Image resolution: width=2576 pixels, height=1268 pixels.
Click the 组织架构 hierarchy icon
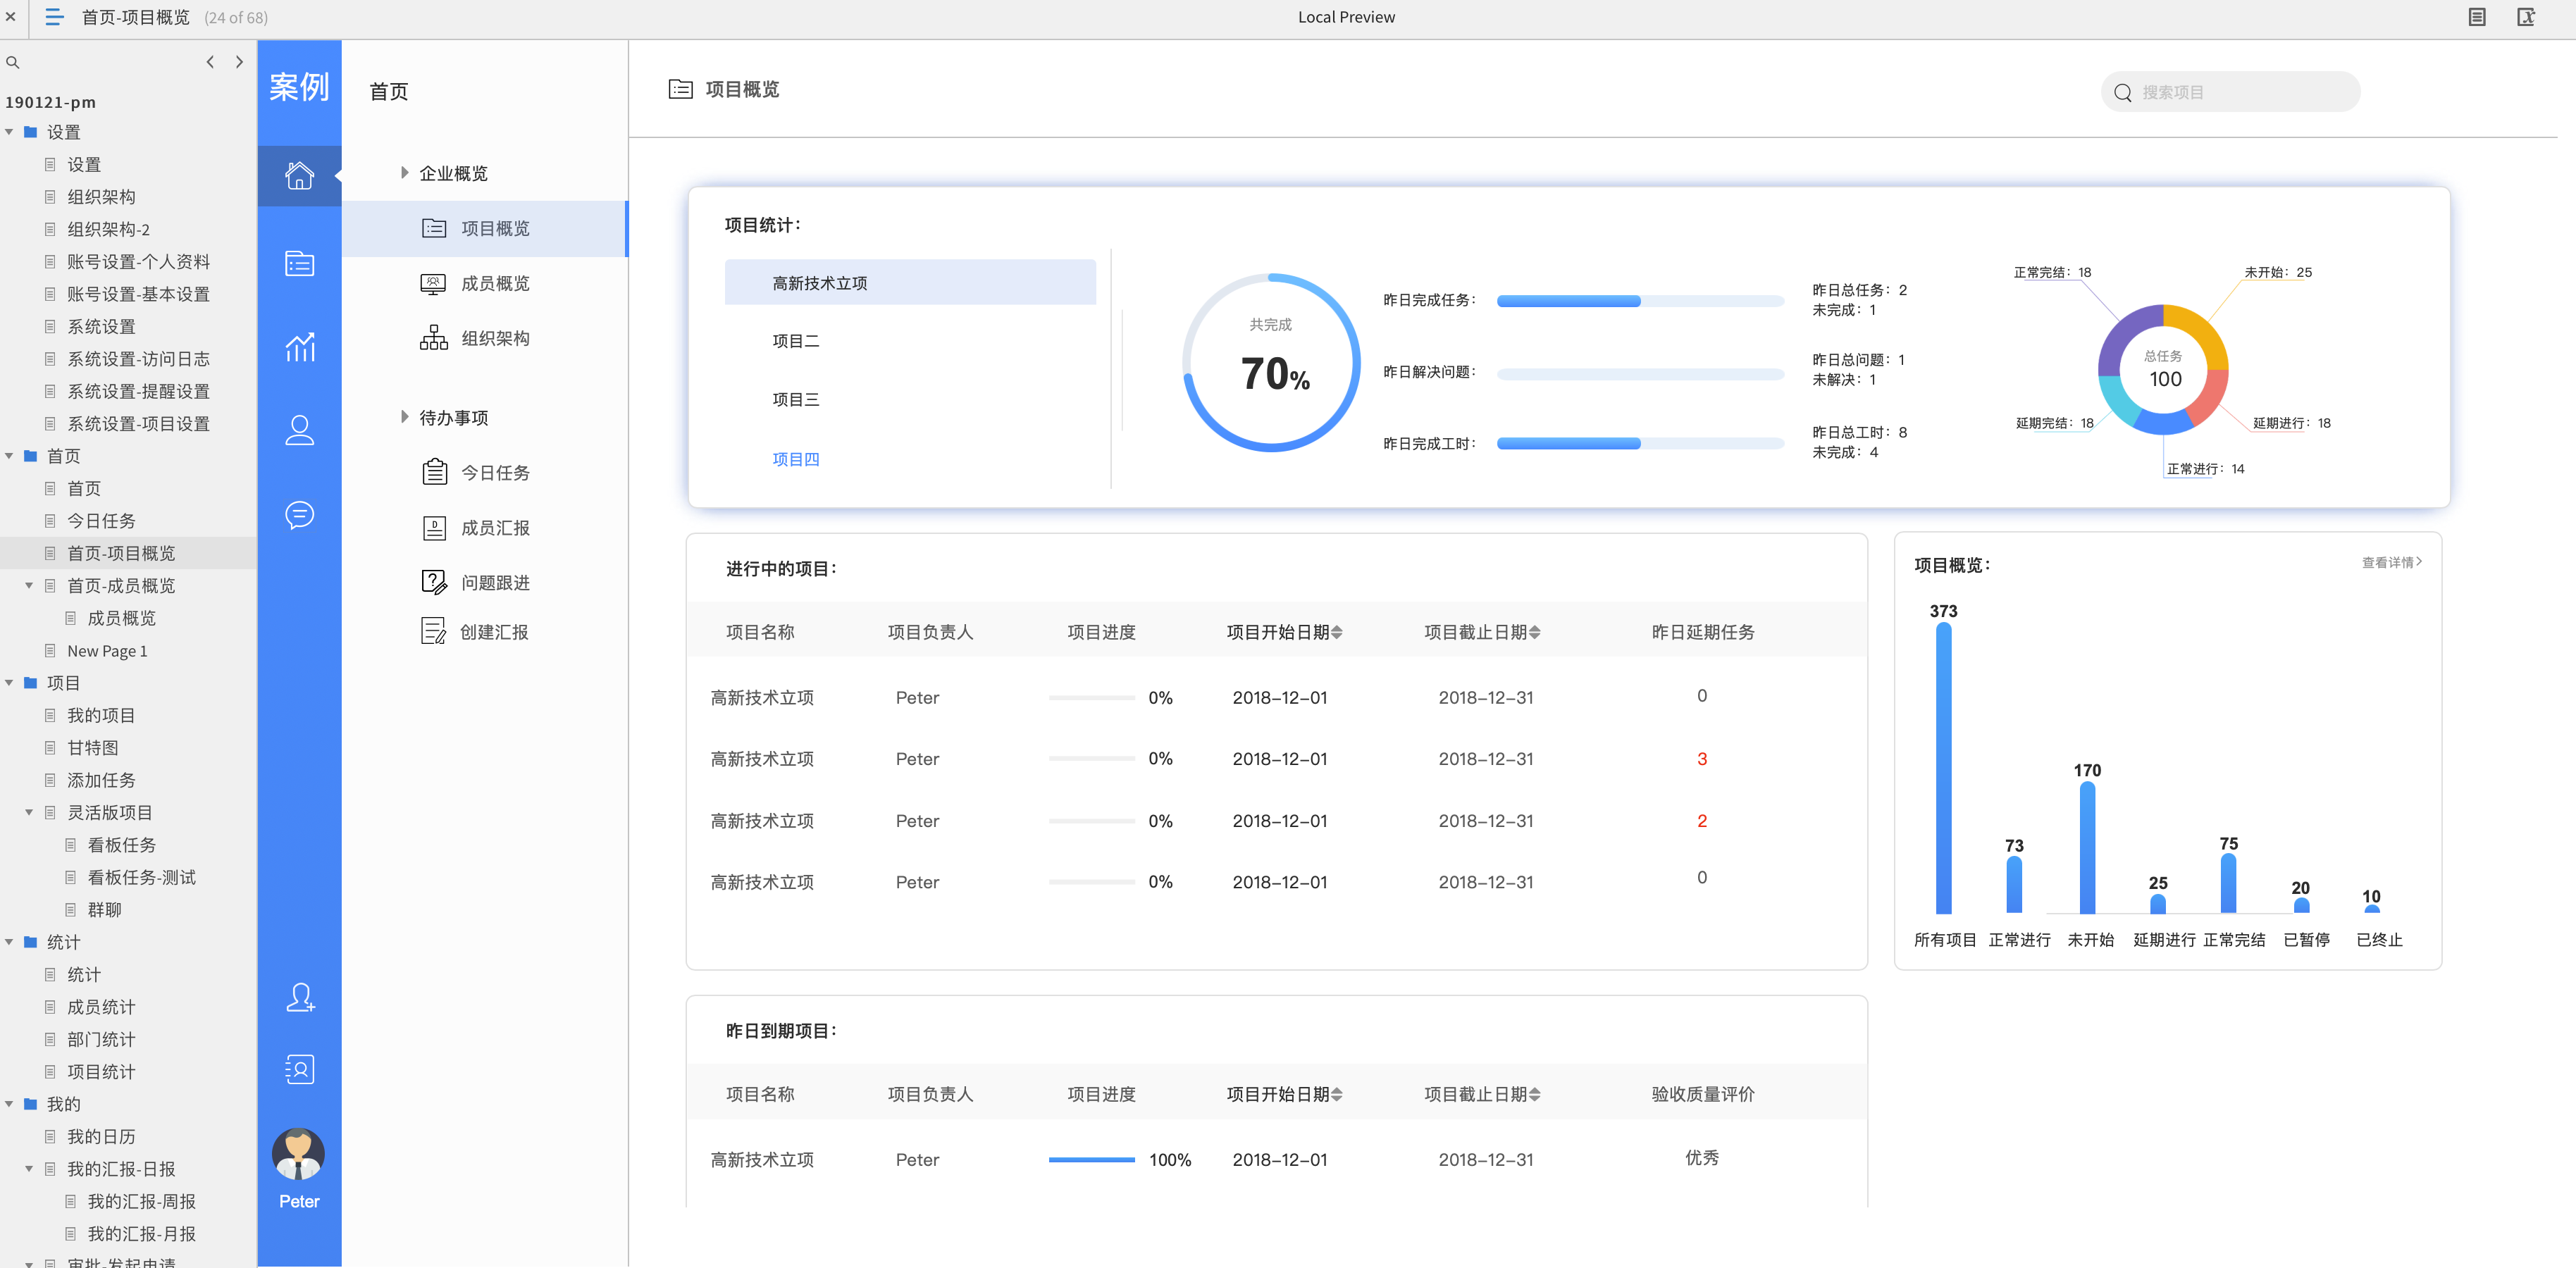pos(433,338)
